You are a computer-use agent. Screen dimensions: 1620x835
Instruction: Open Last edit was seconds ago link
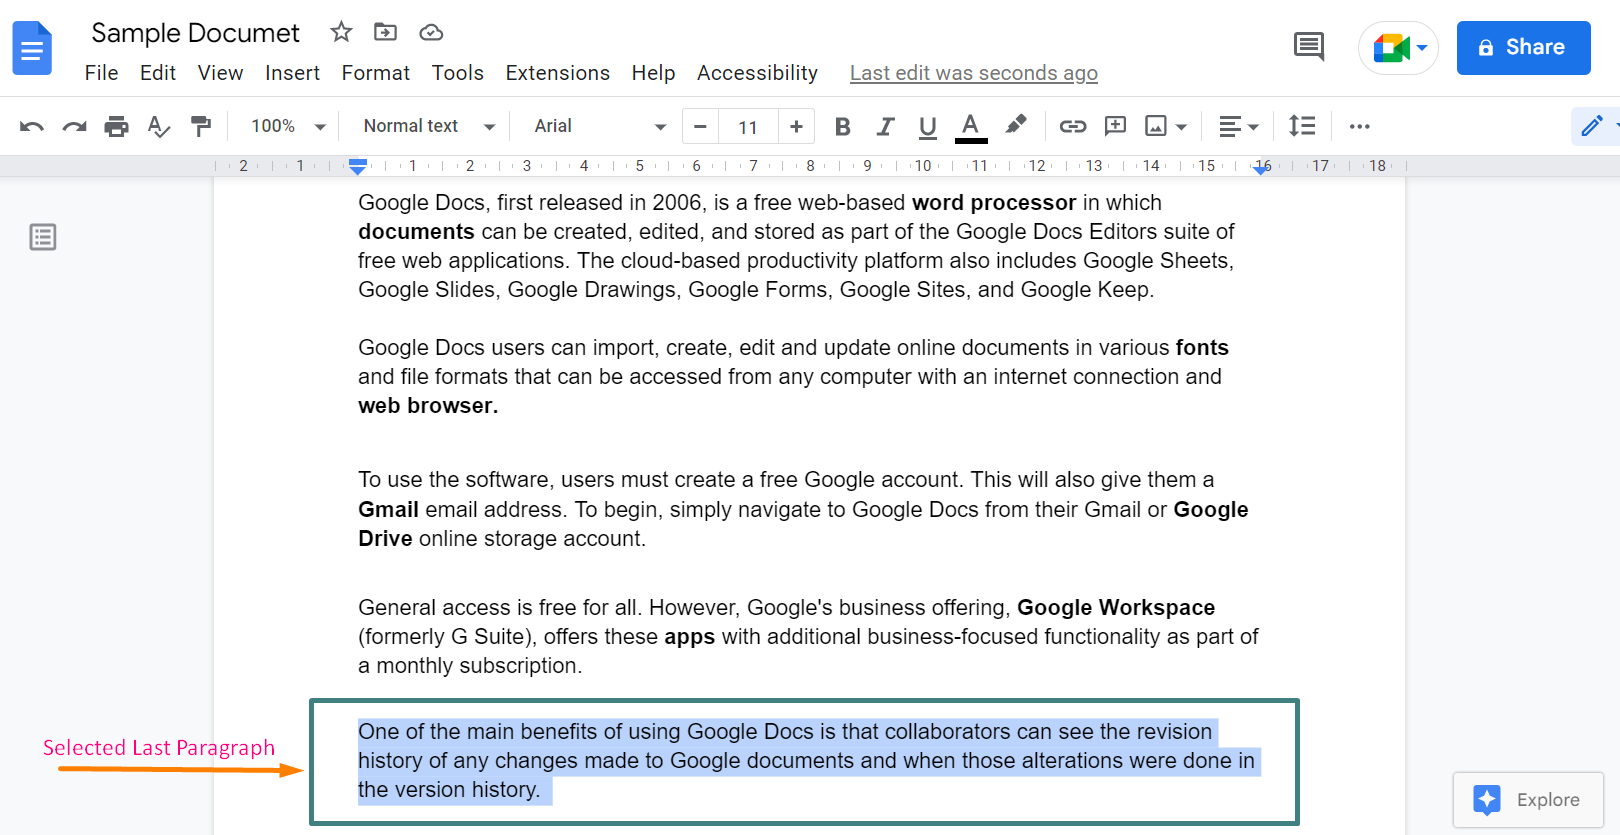click(x=973, y=73)
